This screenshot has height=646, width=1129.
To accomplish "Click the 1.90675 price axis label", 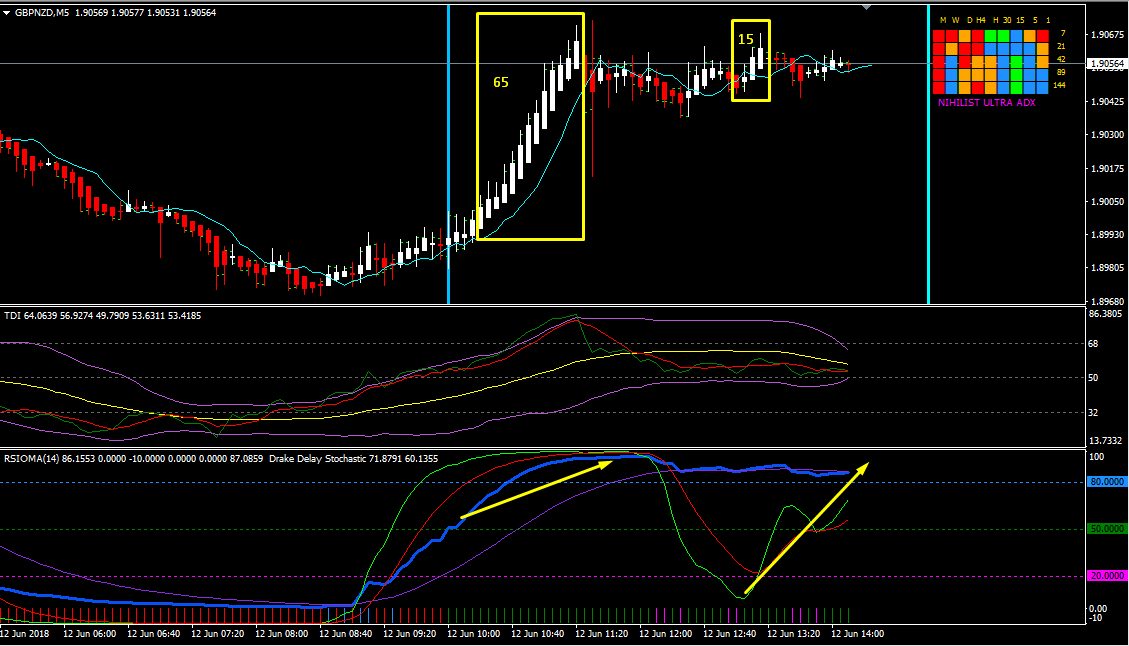I will 1107,35.
